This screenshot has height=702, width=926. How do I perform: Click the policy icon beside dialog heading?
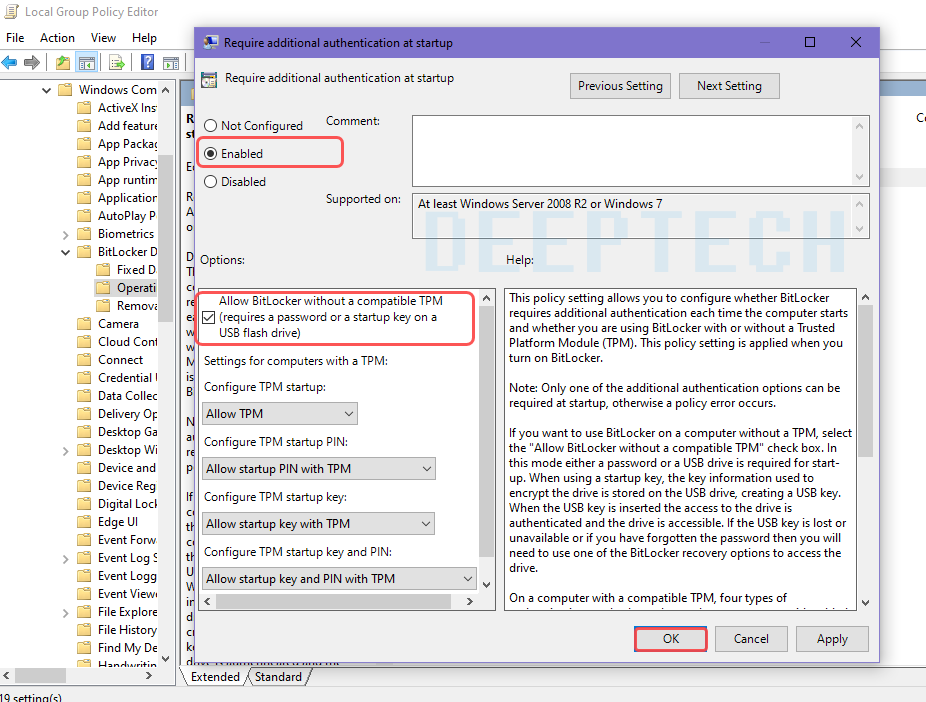coord(209,79)
